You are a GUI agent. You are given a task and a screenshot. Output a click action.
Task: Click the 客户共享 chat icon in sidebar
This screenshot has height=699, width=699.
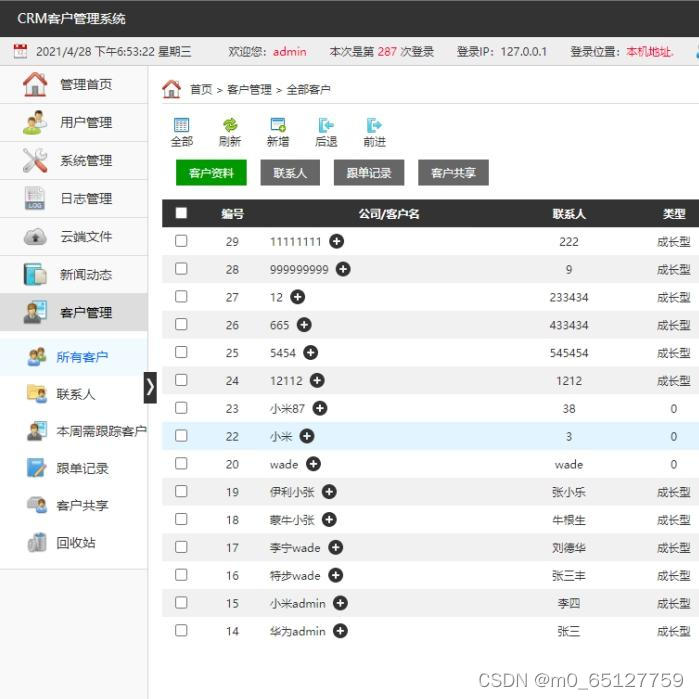click(37, 505)
